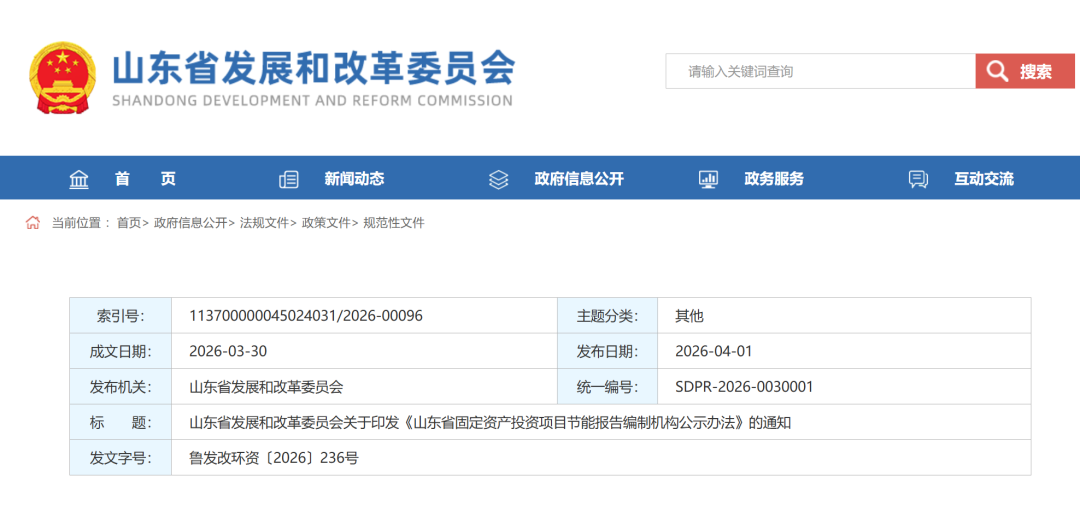Click the chat bubble icon beside 互动交流
This screenshot has width=1080, height=506.
pos(918,179)
